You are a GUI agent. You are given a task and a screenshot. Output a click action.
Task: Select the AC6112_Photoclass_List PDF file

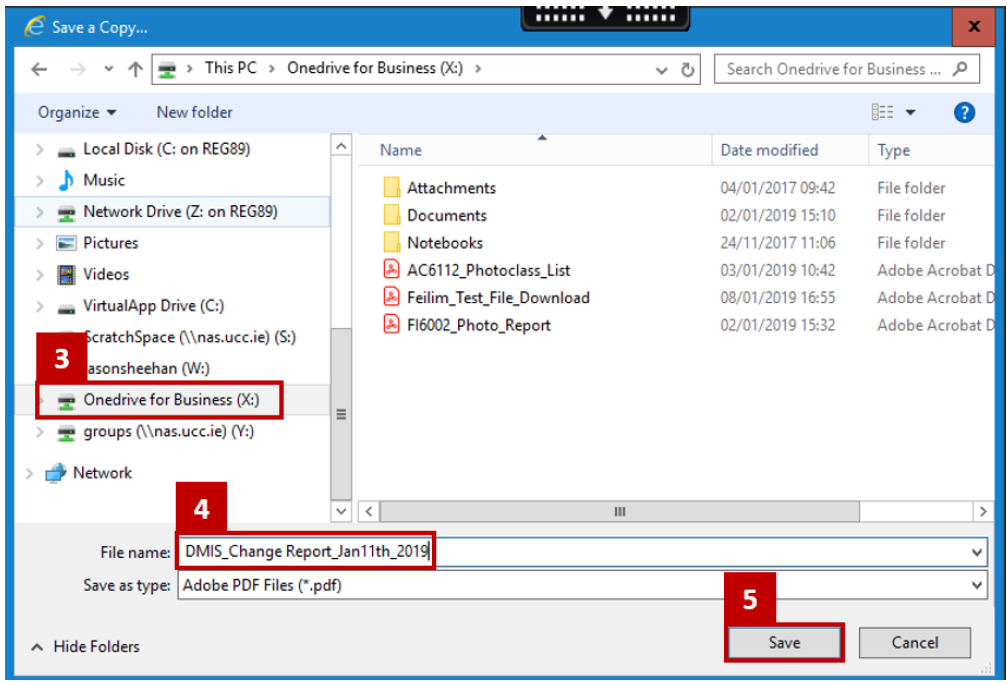488,270
